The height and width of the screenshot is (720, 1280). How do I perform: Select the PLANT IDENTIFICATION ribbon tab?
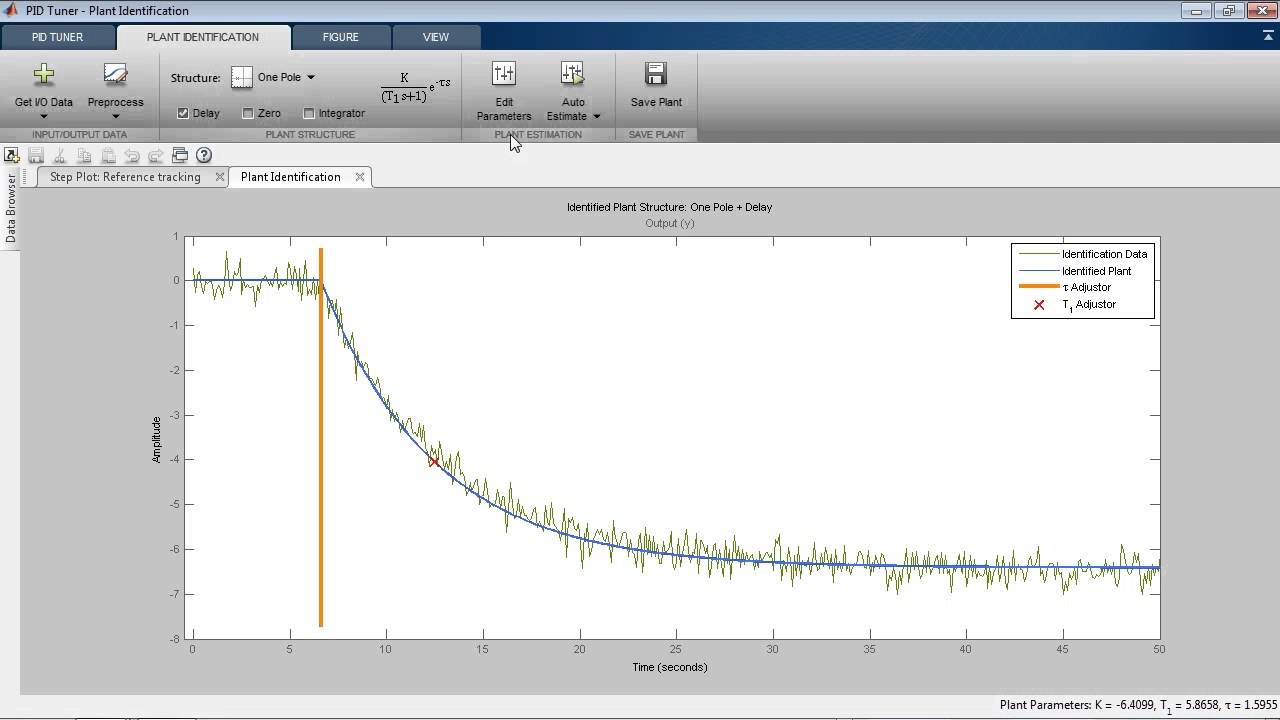pyautogui.click(x=203, y=37)
